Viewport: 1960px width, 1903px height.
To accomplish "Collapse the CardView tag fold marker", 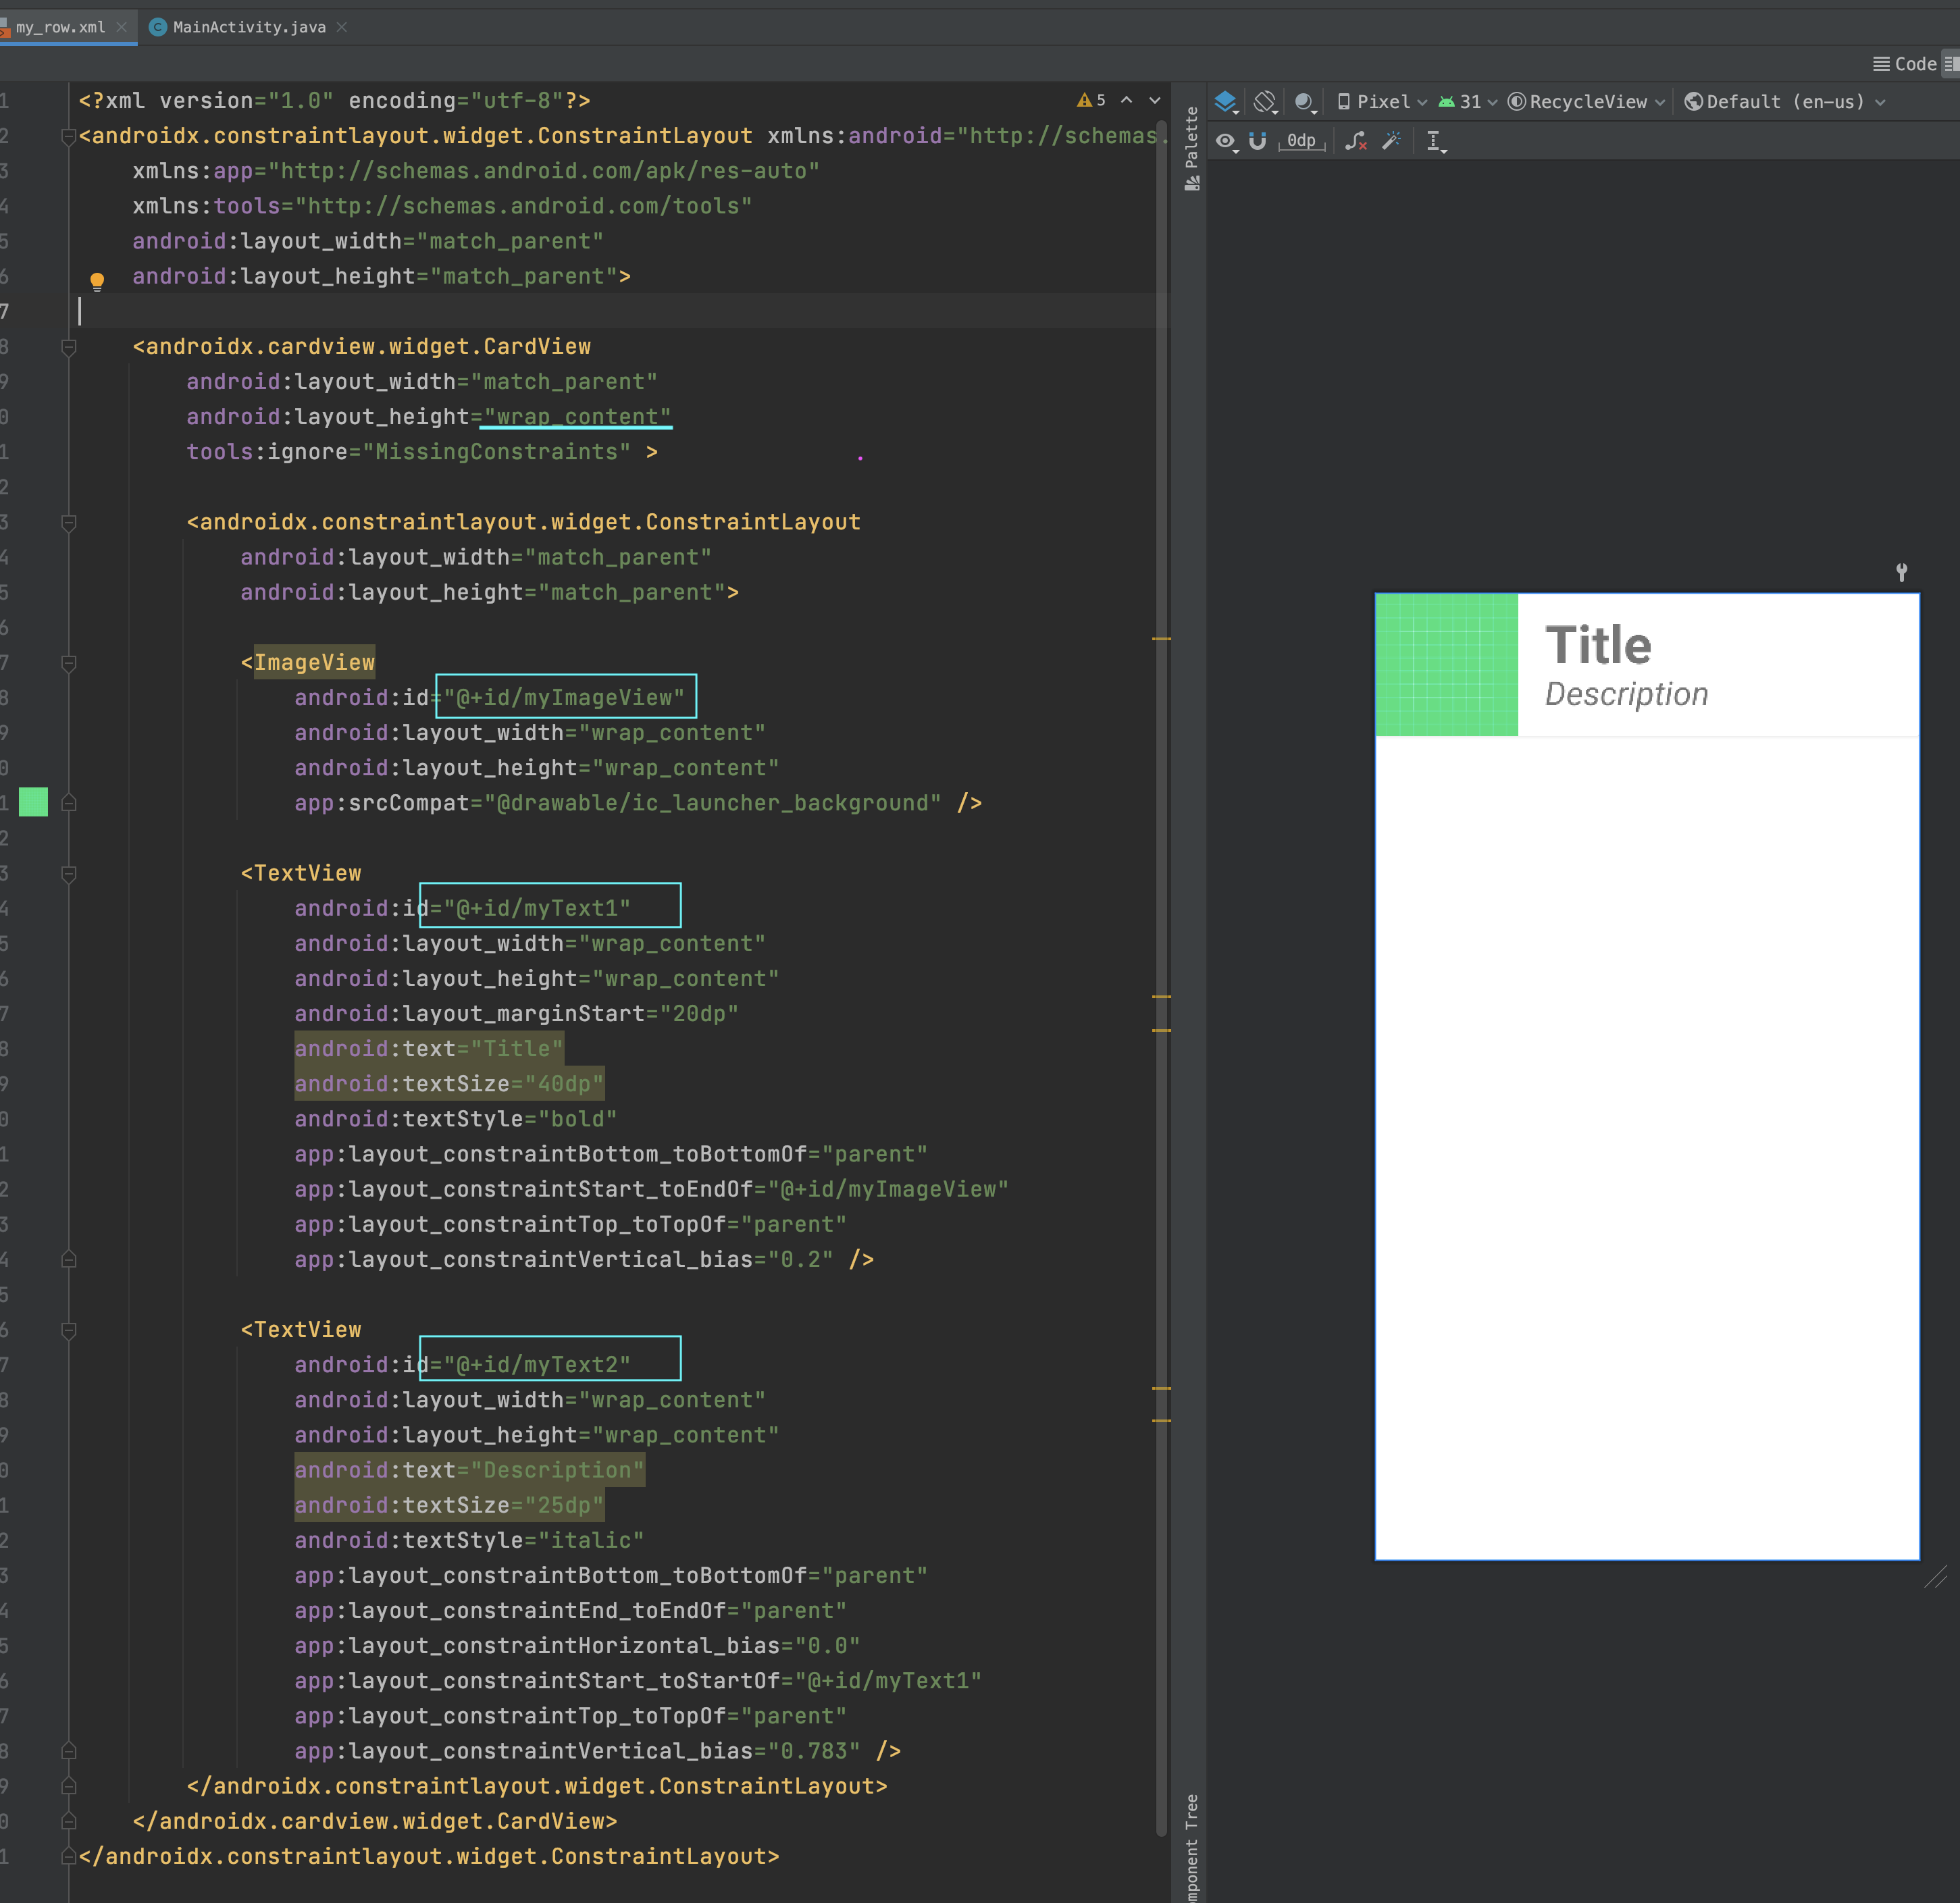I will [69, 347].
